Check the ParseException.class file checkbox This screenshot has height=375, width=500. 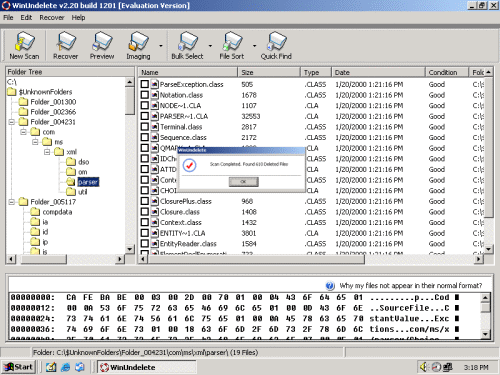(144, 84)
